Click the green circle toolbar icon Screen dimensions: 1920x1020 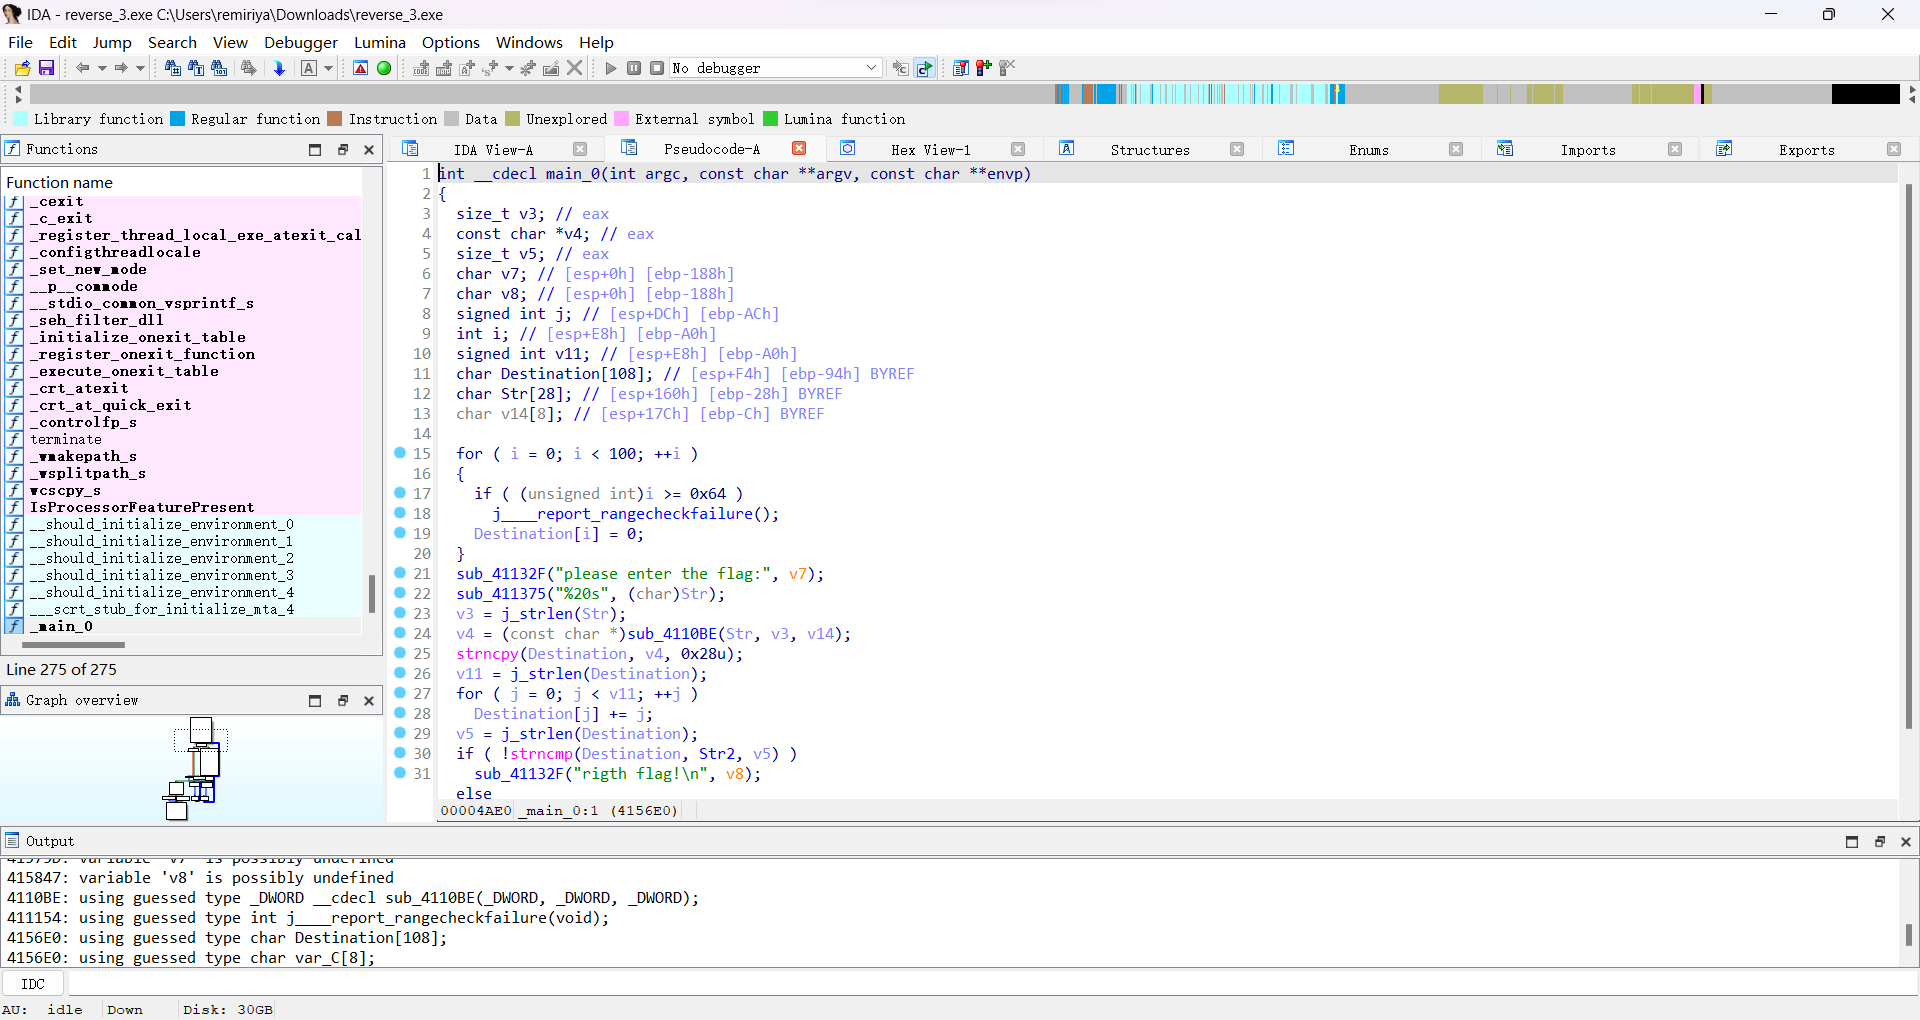[384, 68]
